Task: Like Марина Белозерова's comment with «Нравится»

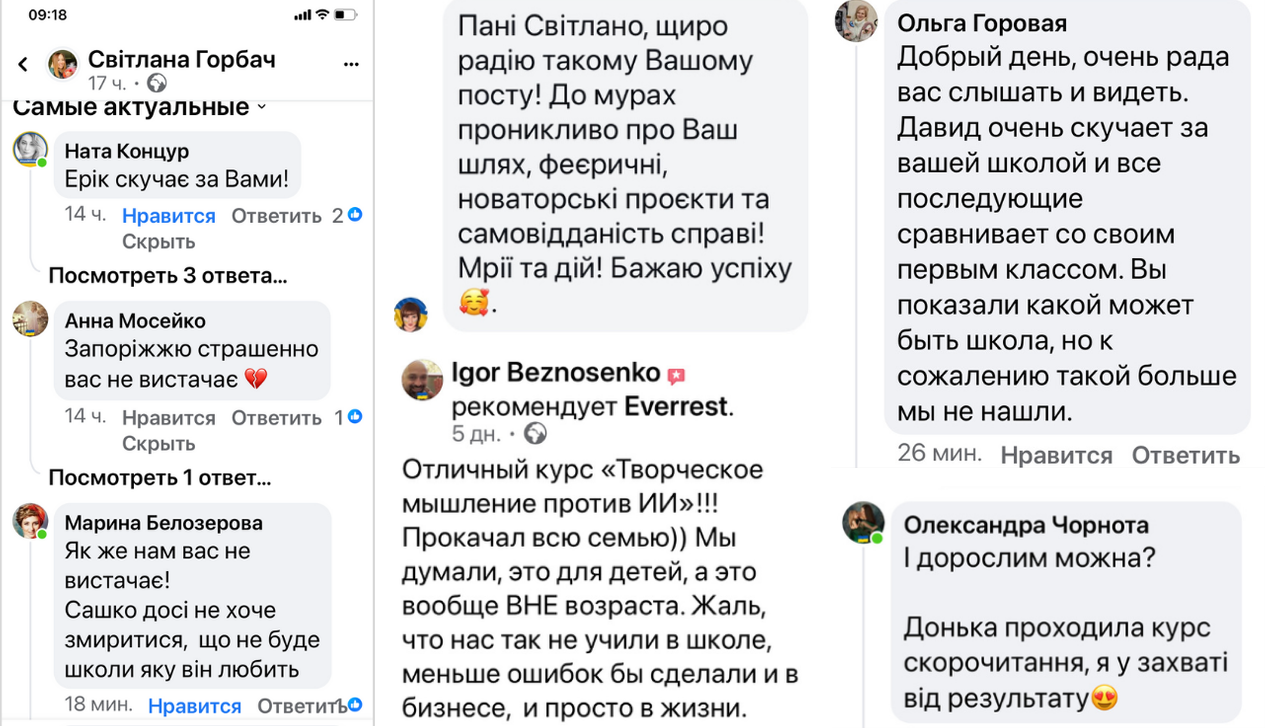Action: pos(194,706)
